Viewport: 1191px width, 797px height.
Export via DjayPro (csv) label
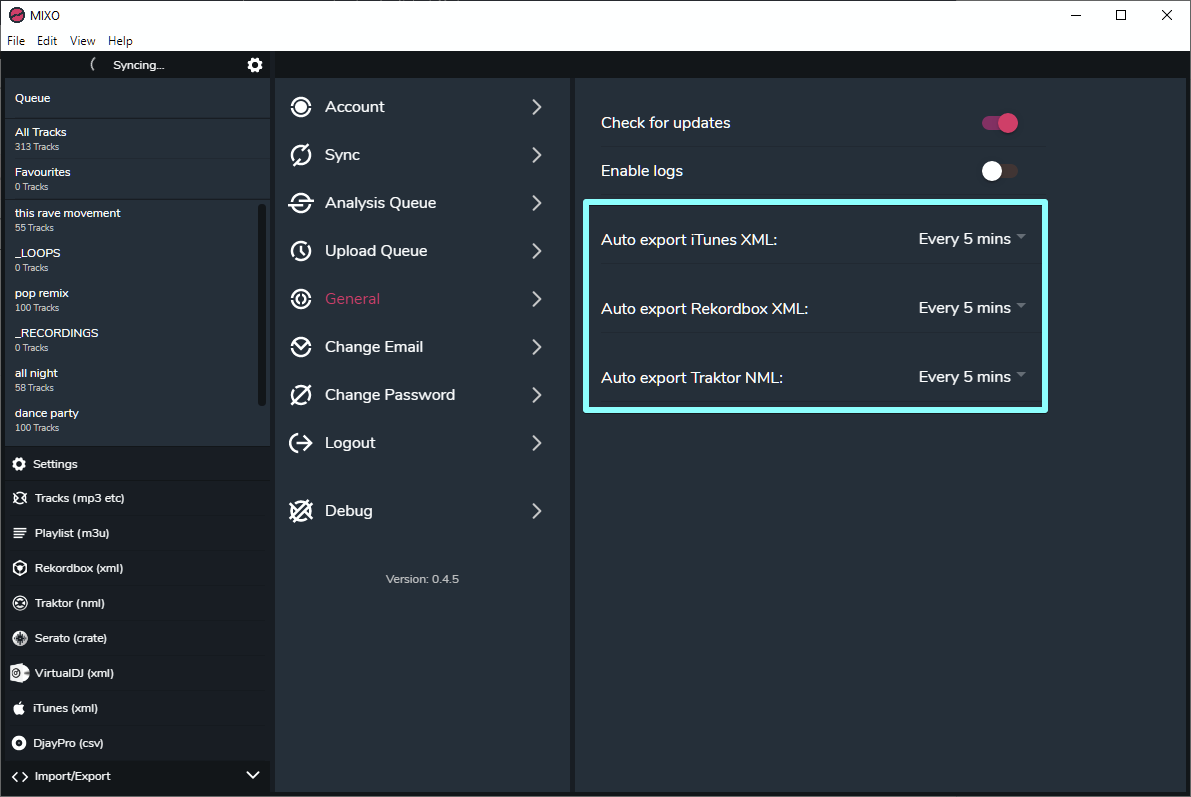[x=68, y=743]
